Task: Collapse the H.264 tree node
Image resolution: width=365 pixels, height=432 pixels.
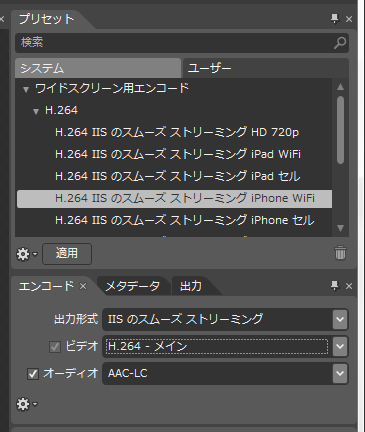Action: point(36,111)
